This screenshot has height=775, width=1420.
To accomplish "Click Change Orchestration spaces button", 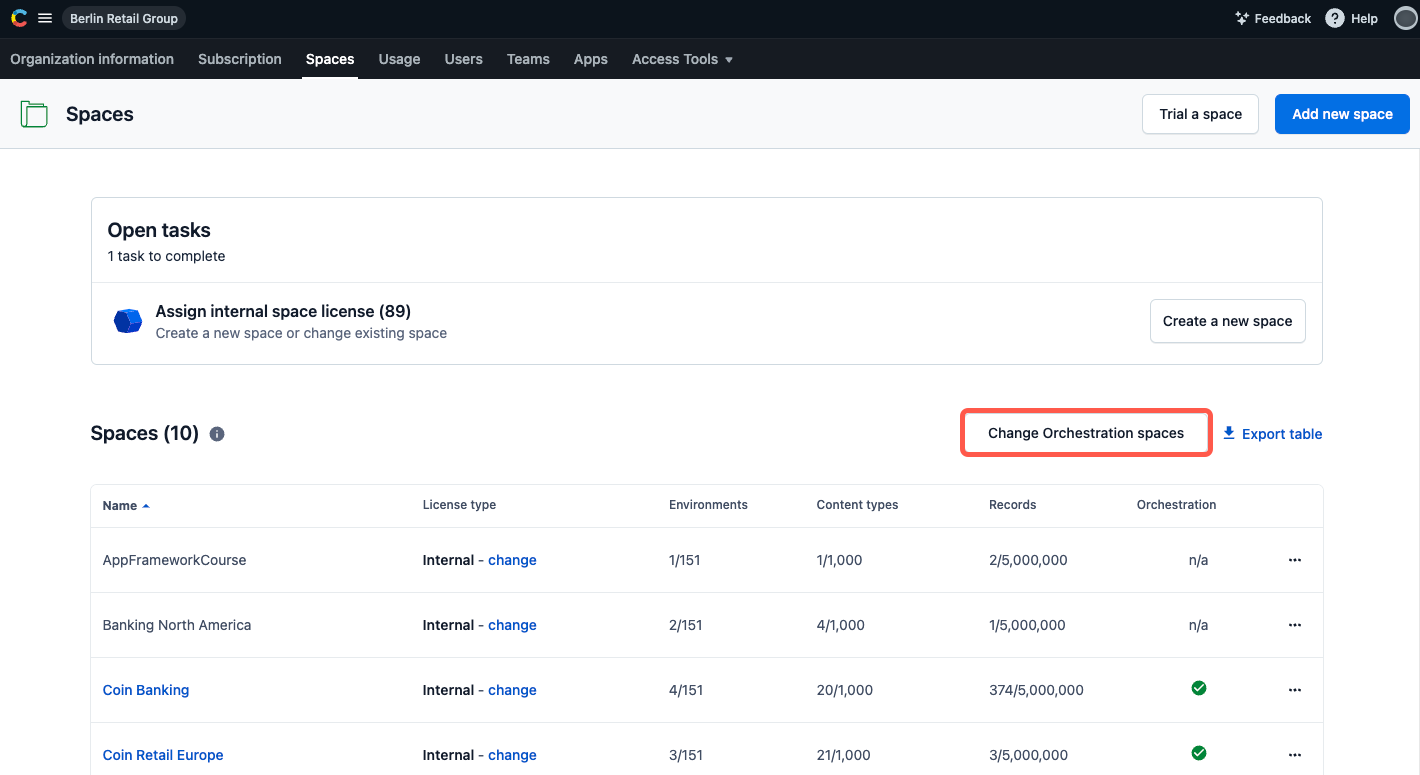I will pyautogui.click(x=1086, y=433).
